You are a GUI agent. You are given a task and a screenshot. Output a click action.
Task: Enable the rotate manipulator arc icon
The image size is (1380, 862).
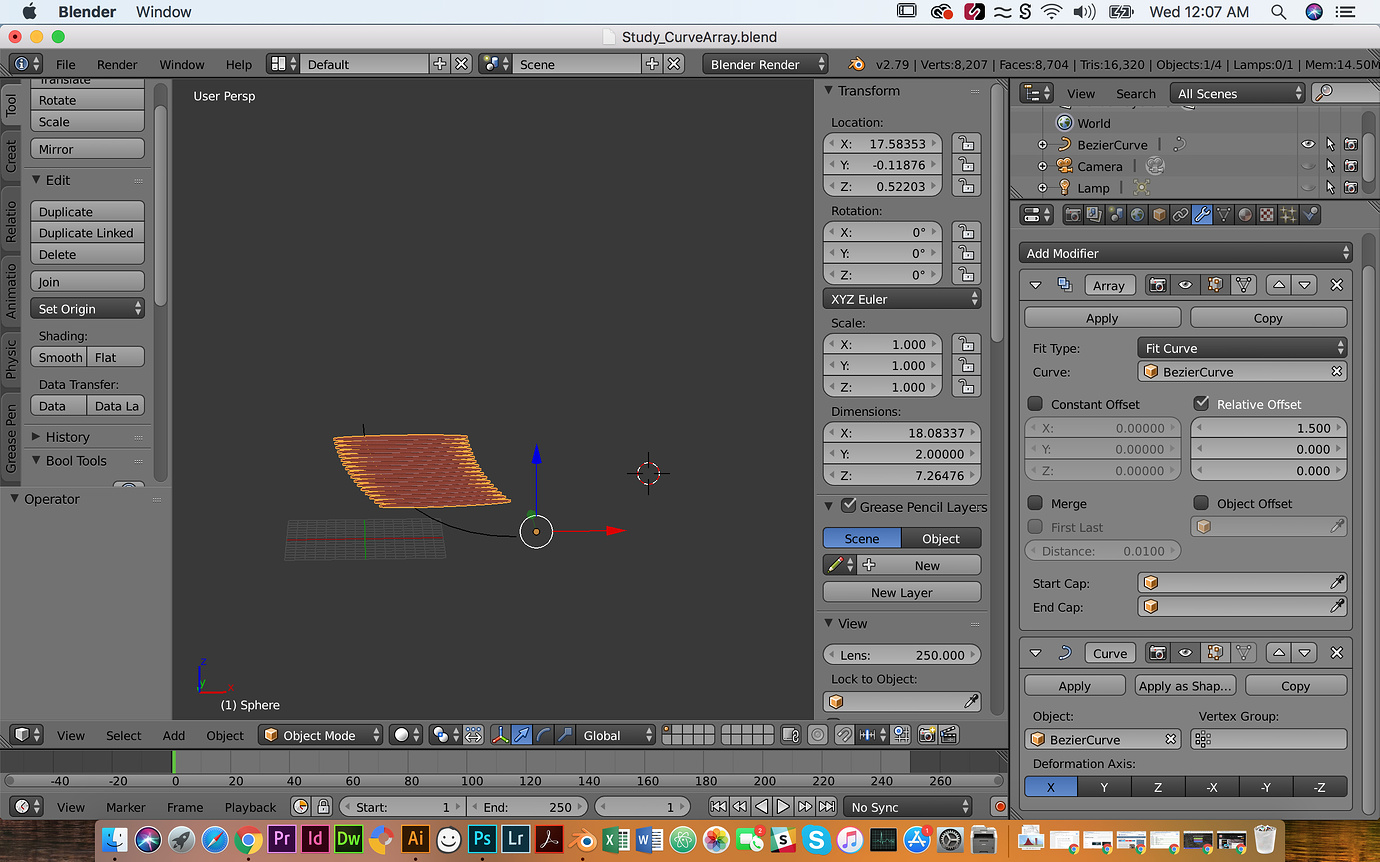point(544,735)
